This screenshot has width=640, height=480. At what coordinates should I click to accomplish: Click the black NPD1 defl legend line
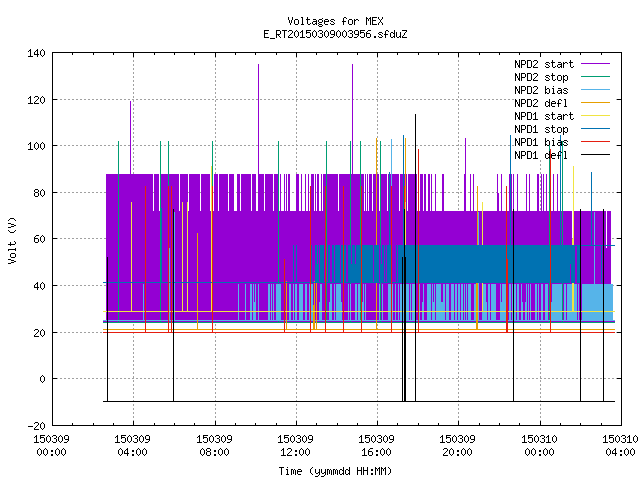point(595,155)
